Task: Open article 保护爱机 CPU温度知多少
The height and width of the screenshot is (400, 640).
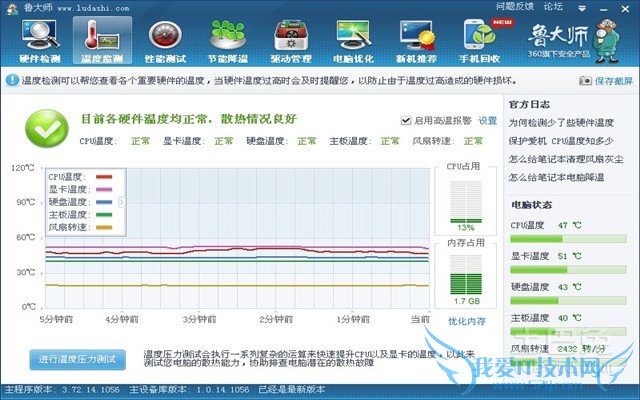Action: pos(561,141)
